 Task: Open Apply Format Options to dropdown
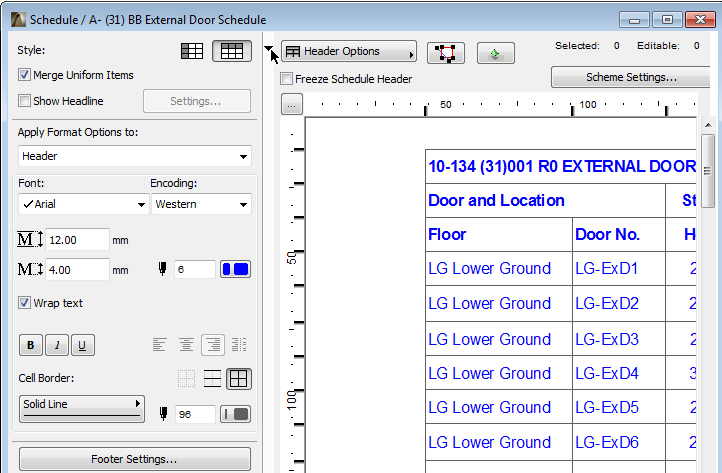[135, 156]
